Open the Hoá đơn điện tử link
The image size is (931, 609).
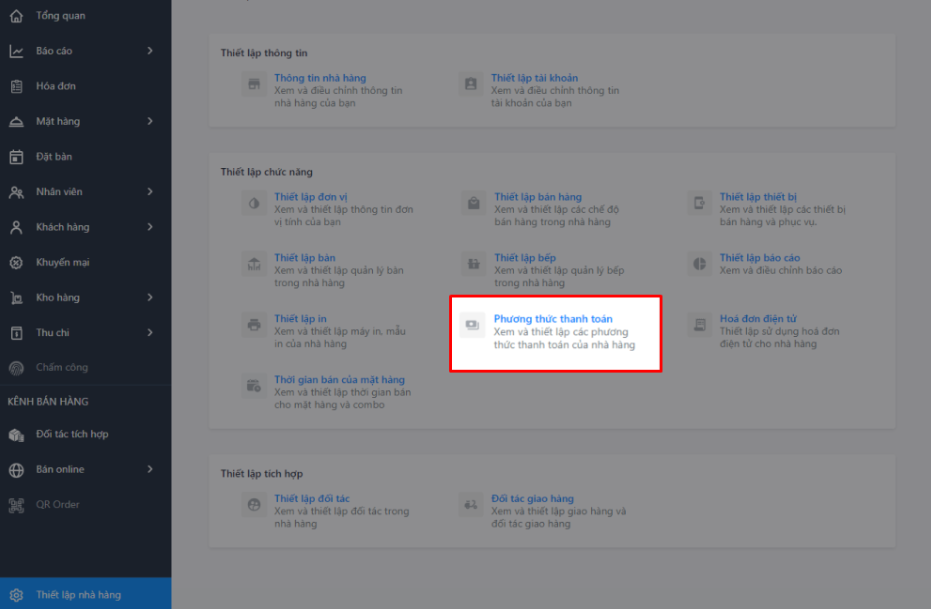pos(758,319)
